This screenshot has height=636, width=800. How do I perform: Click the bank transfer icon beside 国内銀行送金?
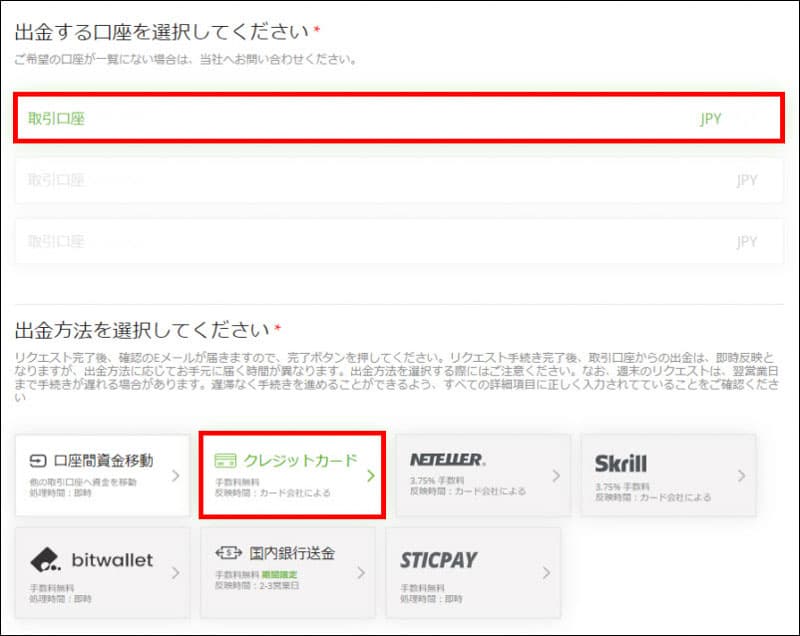(229, 554)
